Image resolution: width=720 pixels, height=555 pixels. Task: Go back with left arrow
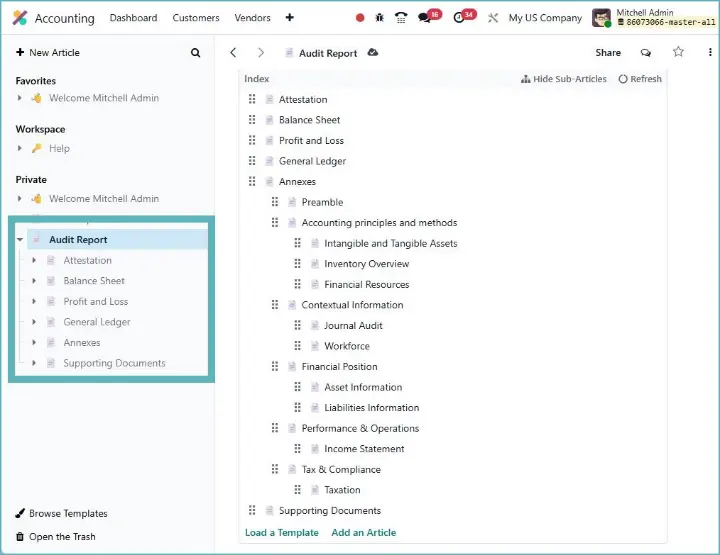[233, 53]
